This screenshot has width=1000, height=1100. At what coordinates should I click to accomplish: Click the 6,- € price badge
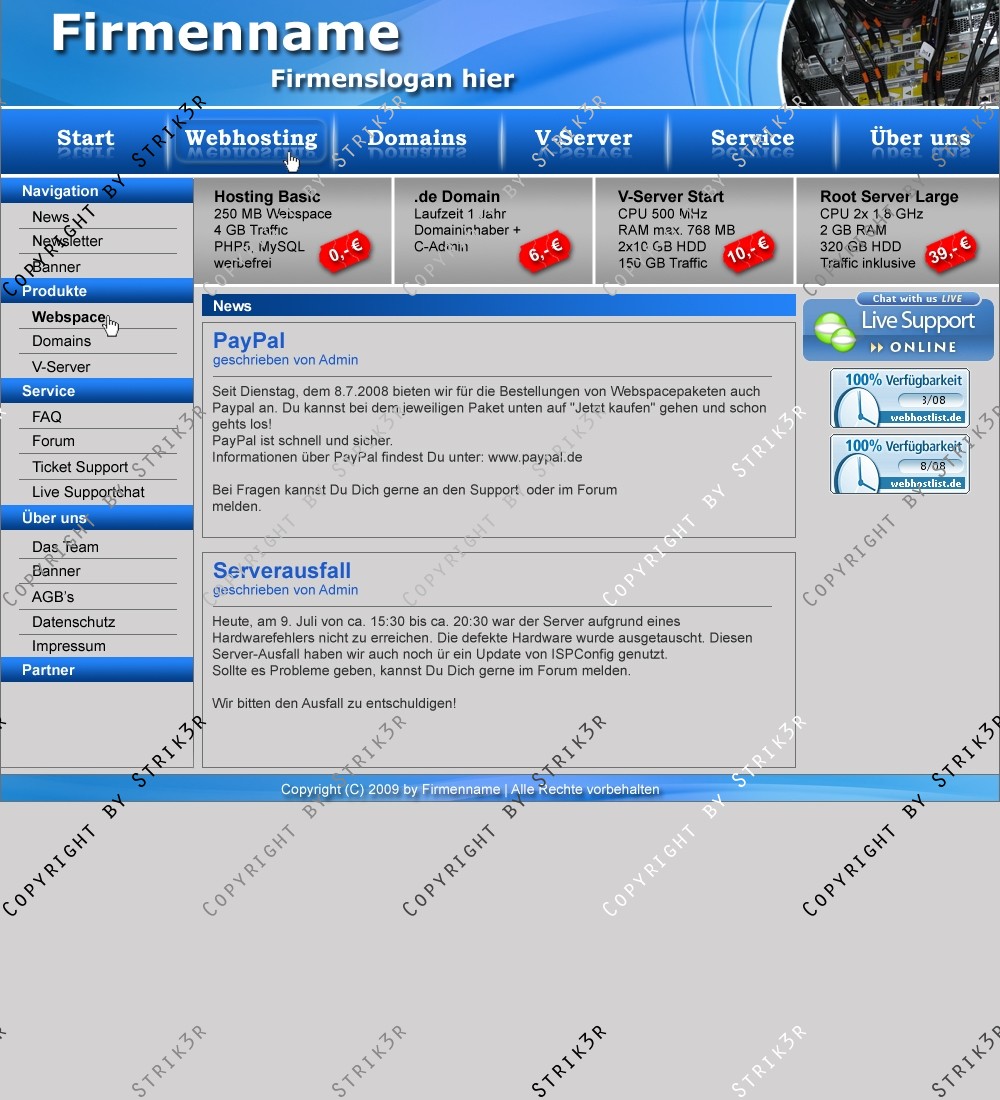tap(545, 250)
